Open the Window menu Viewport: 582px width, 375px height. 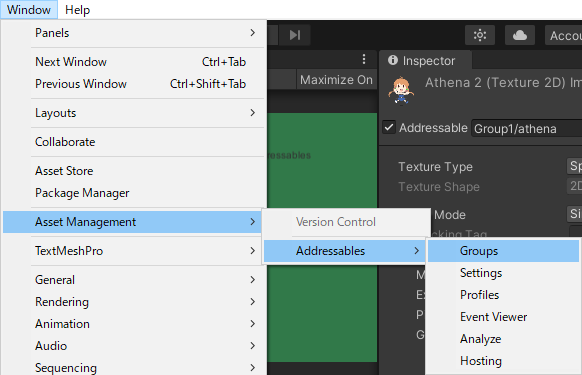[x=29, y=10]
